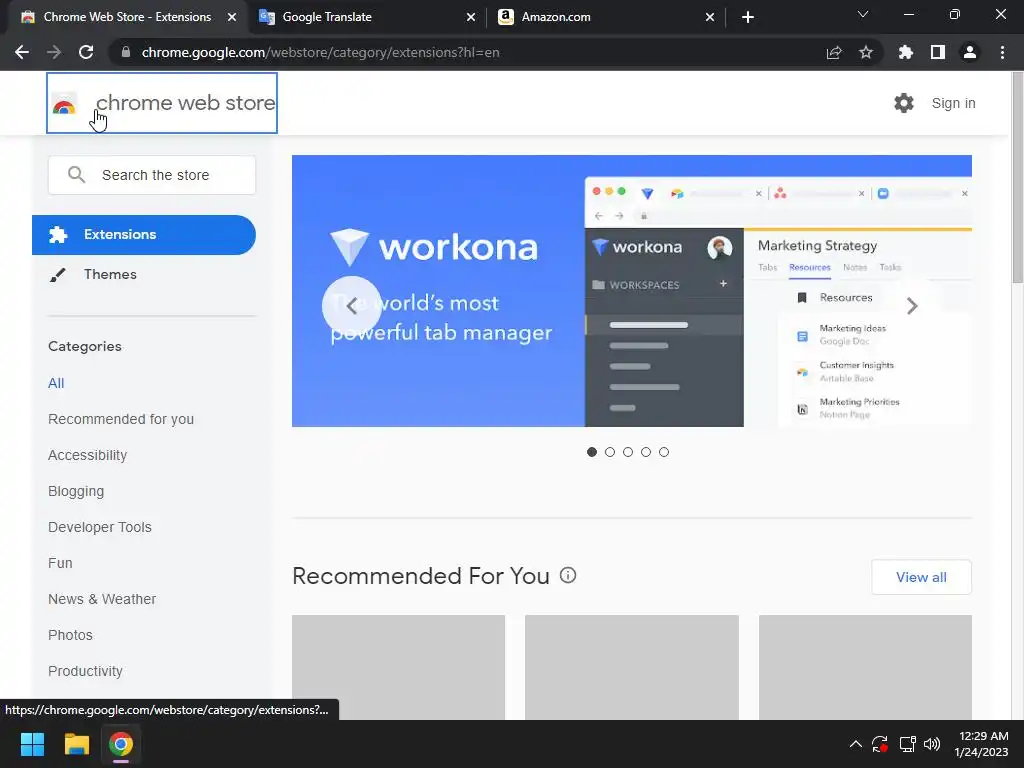Open the Photos category
This screenshot has height=768, width=1024.
[x=71, y=635]
